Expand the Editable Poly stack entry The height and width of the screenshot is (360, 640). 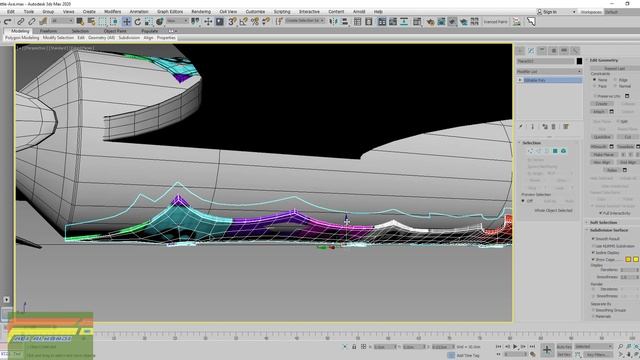pyautogui.click(x=520, y=80)
